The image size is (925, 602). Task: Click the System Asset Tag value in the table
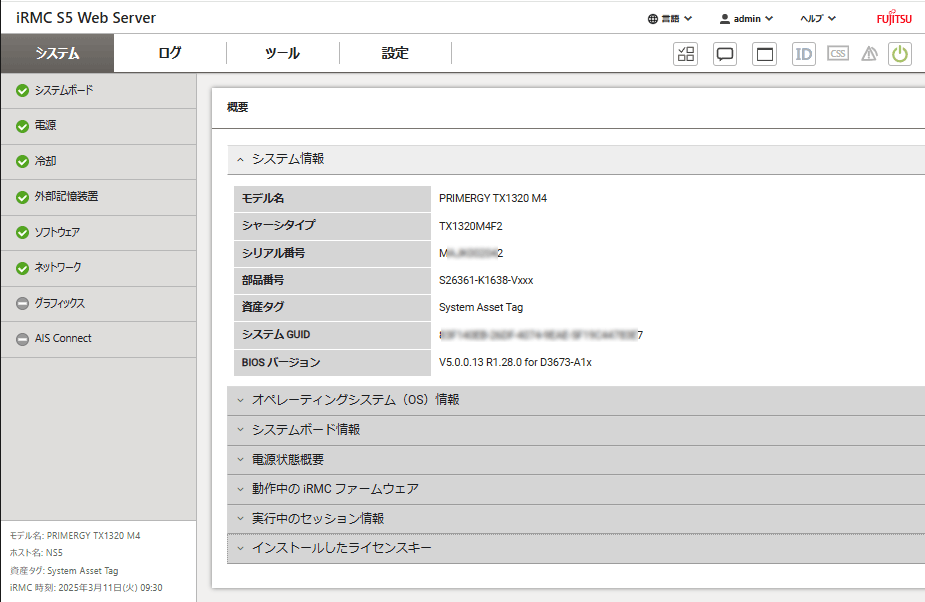481,307
